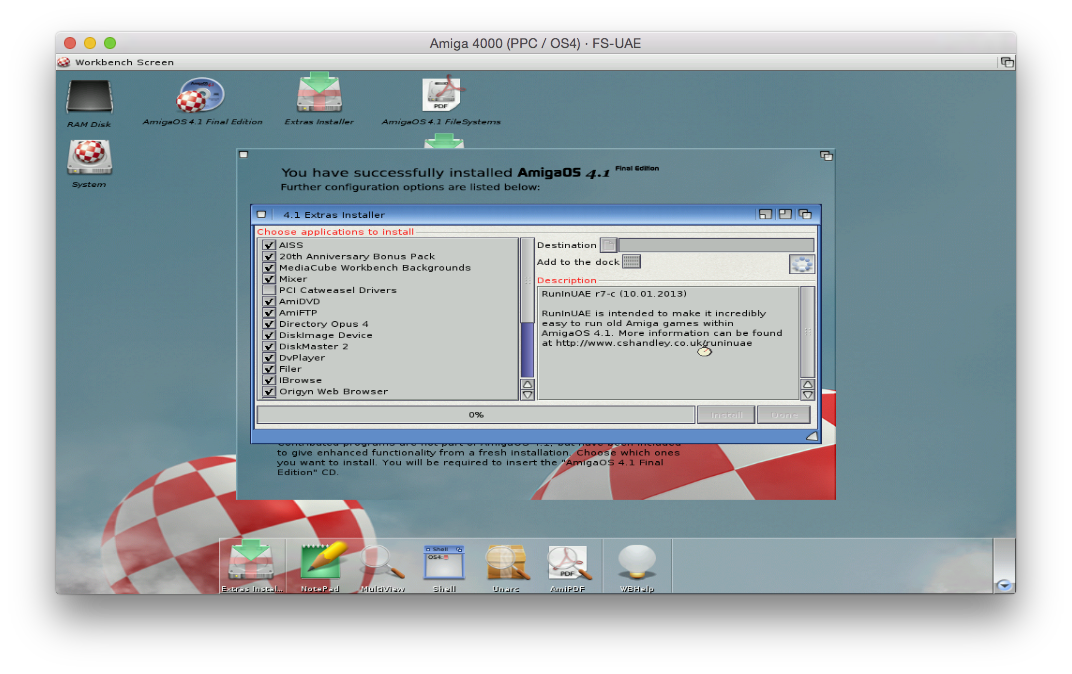Close the background installation success window
Viewport: 1072px width, 674px height.
click(x=243, y=154)
